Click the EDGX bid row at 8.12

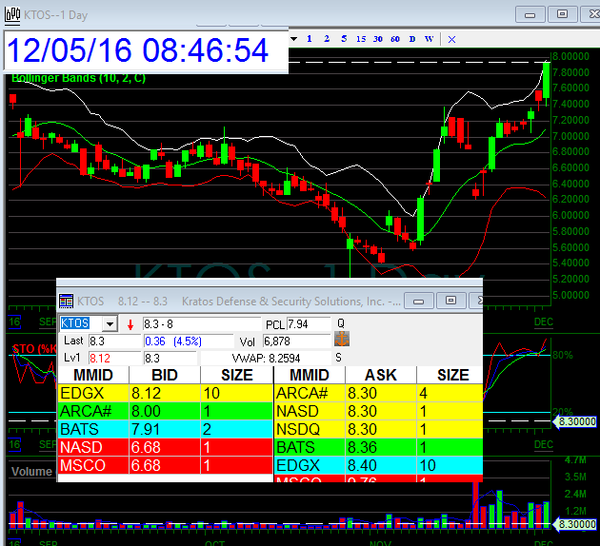[164, 394]
